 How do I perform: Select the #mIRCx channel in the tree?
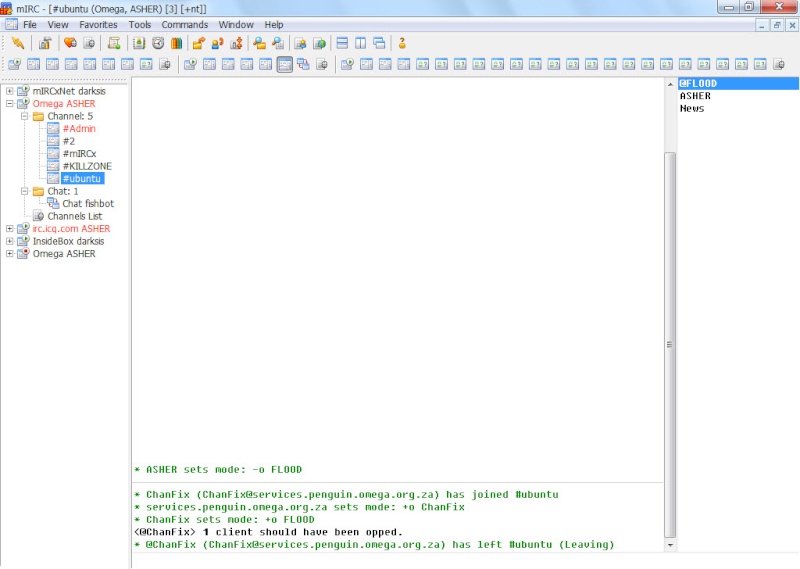pos(80,154)
